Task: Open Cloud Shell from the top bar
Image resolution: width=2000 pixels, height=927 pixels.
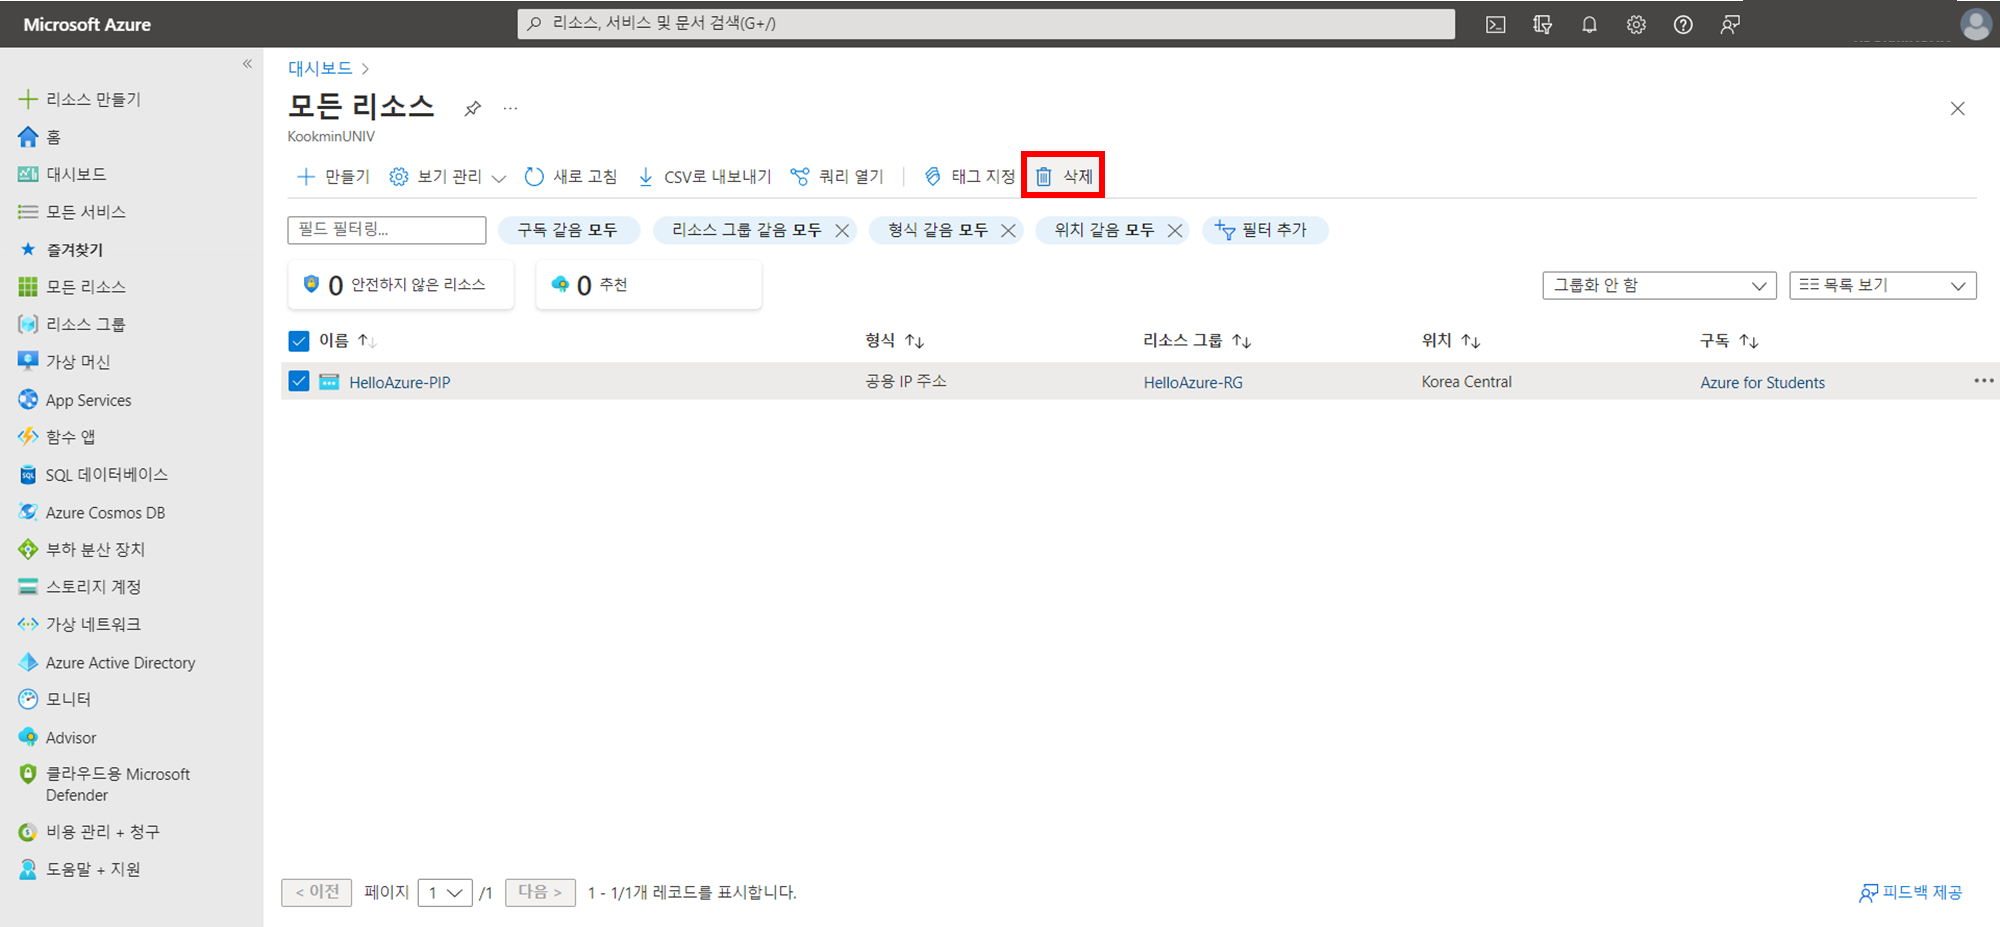Action: [1495, 25]
